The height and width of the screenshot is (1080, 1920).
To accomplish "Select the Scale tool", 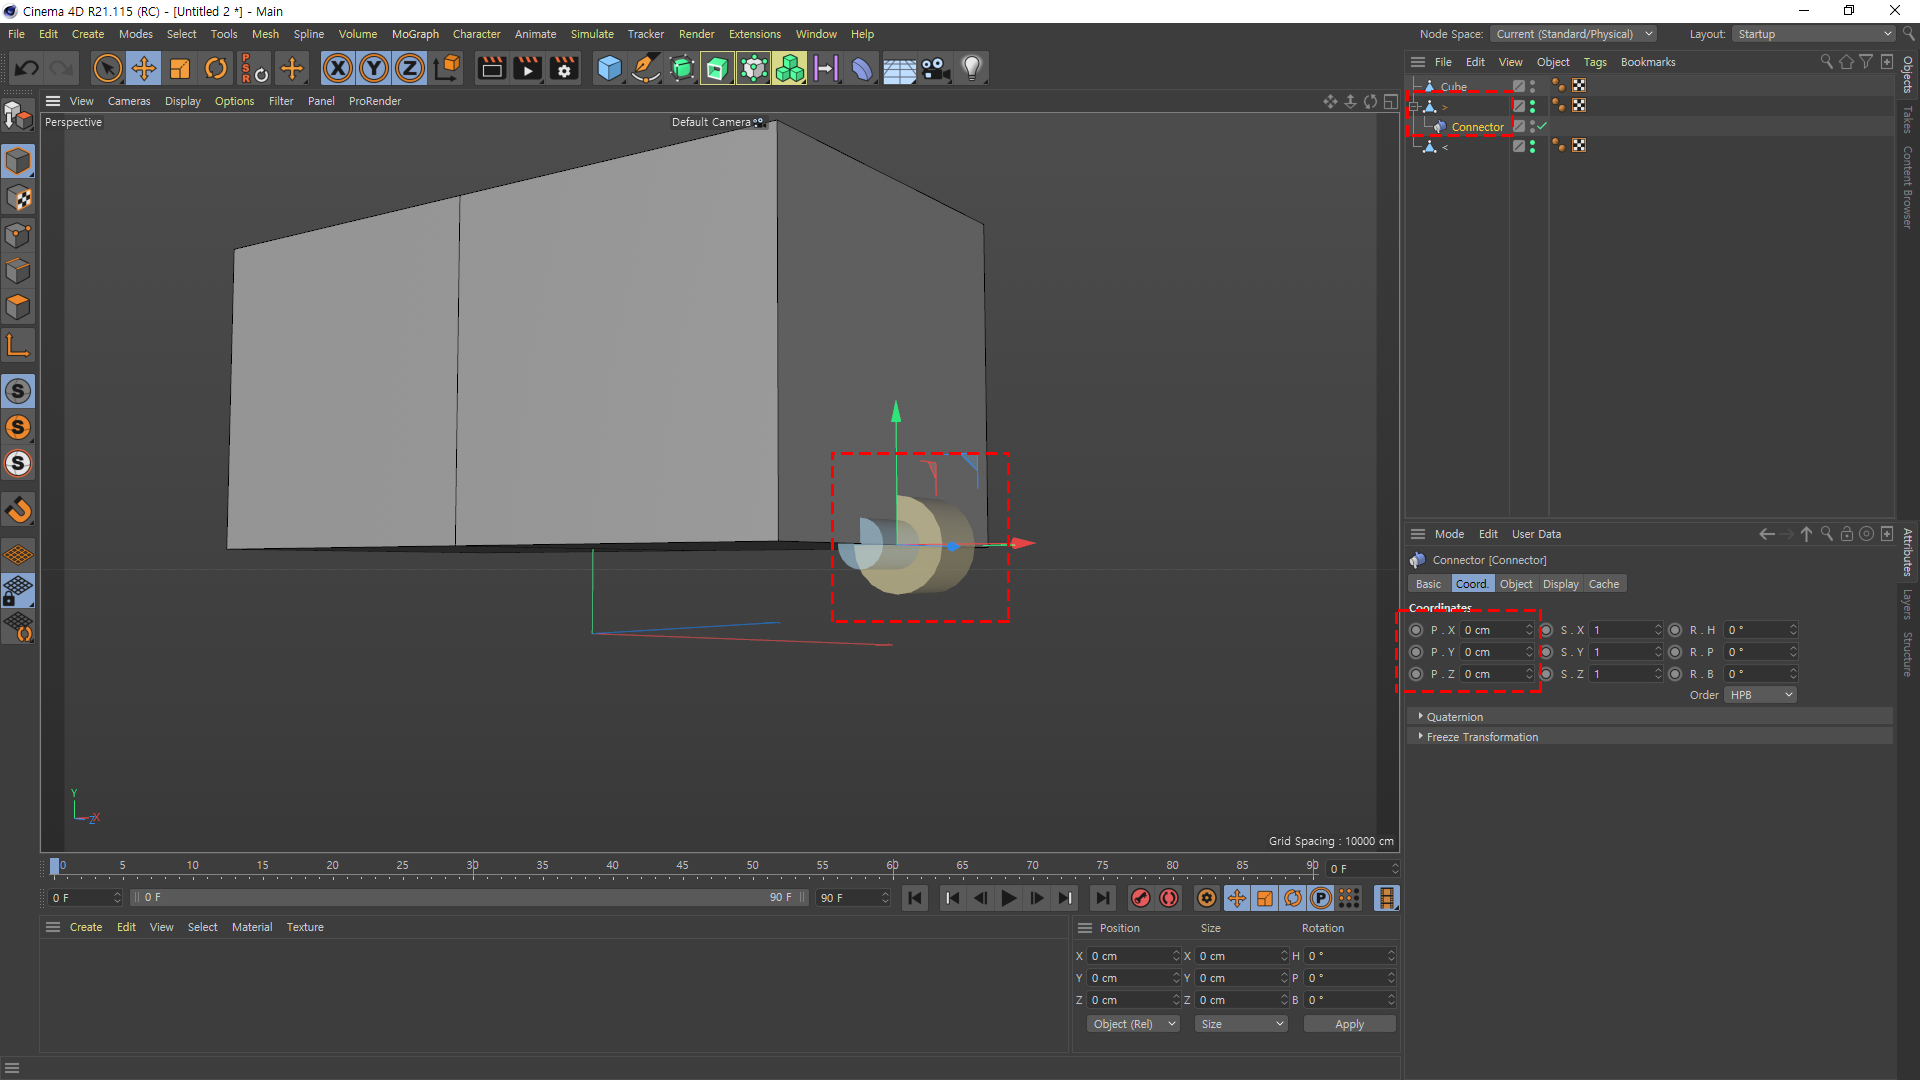I will coord(180,68).
